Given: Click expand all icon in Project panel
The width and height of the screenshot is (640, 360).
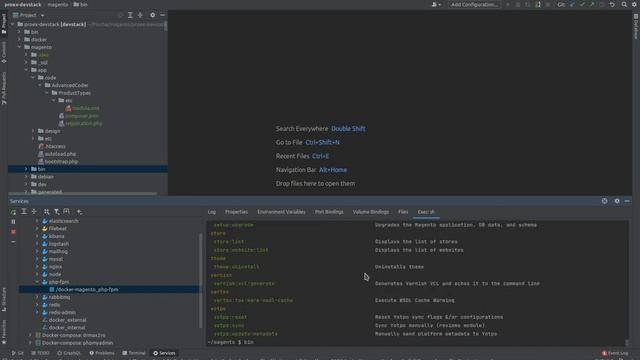Looking at the screenshot, I should click(130, 15).
